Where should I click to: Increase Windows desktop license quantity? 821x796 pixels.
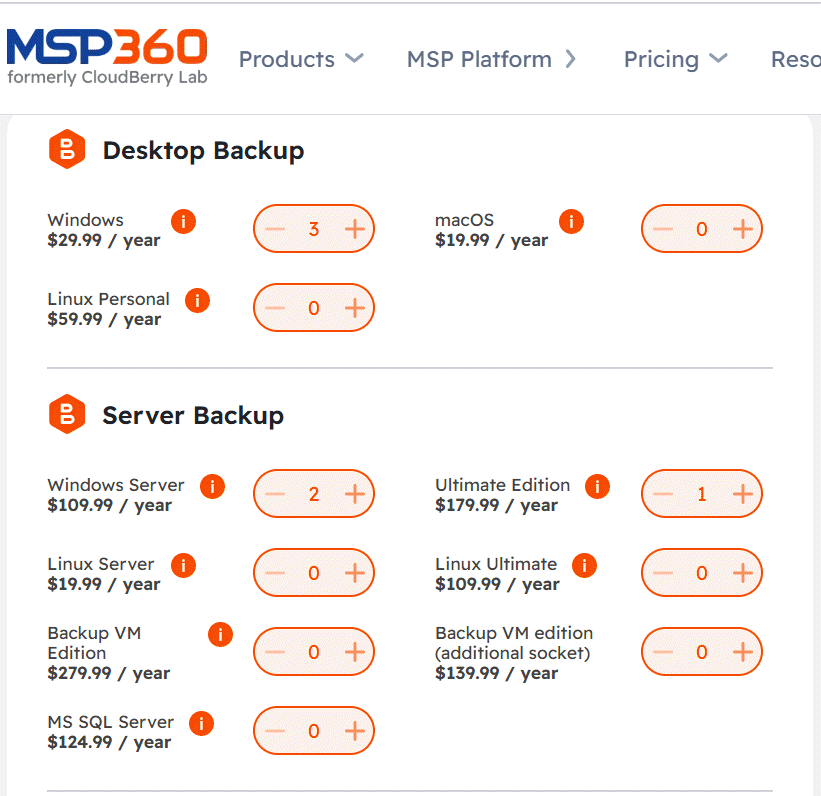(354, 229)
